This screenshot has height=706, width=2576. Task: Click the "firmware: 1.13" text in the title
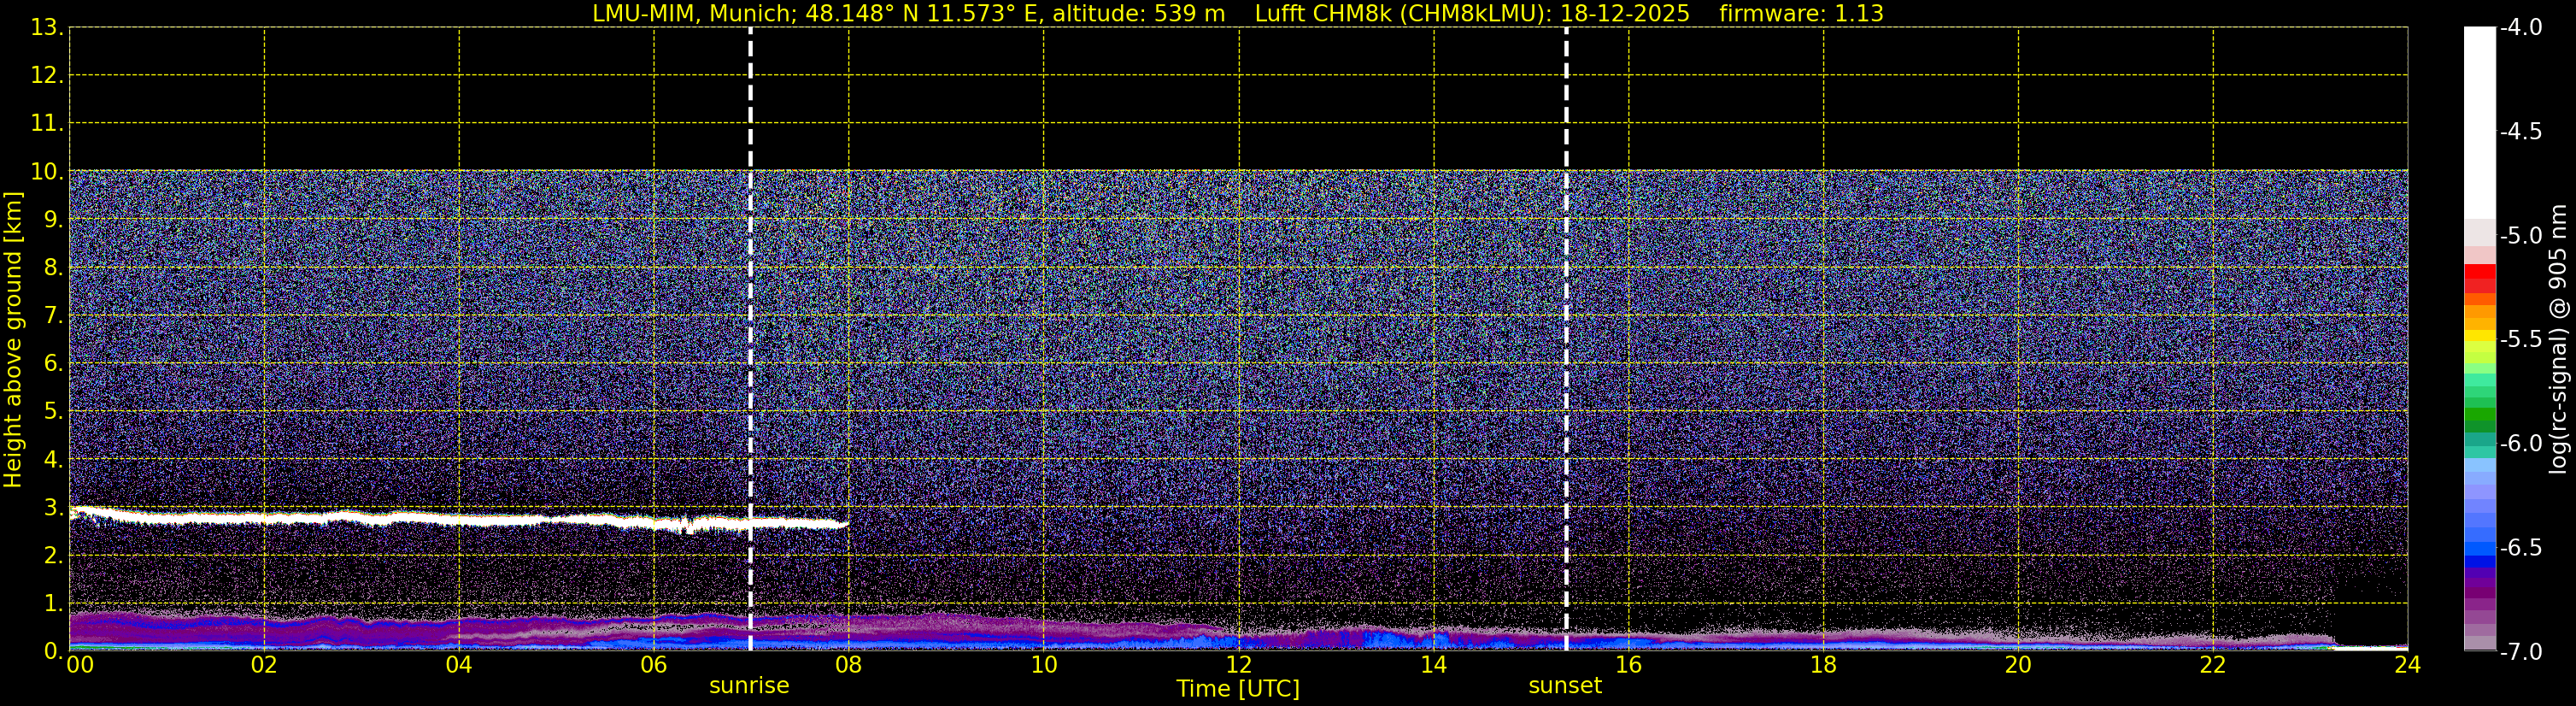(1801, 14)
